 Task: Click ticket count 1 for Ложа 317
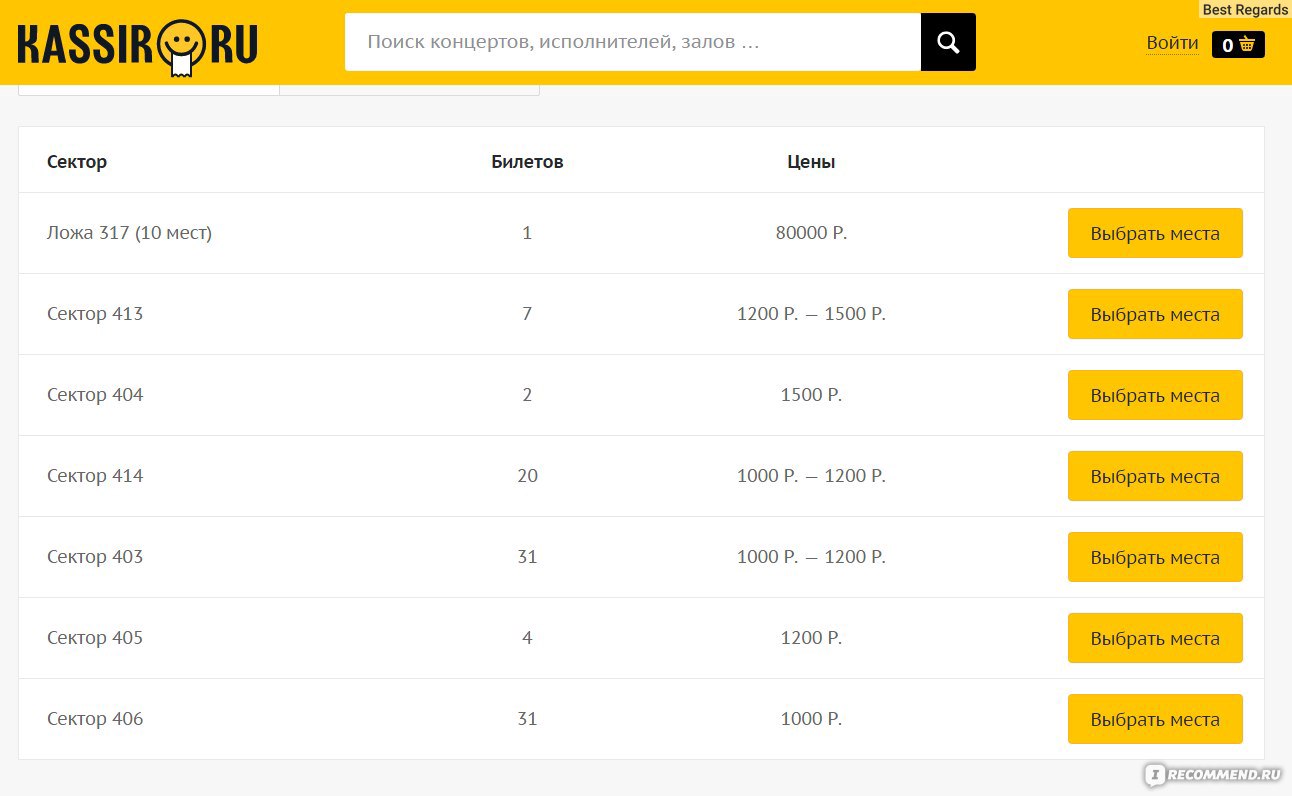(527, 233)
